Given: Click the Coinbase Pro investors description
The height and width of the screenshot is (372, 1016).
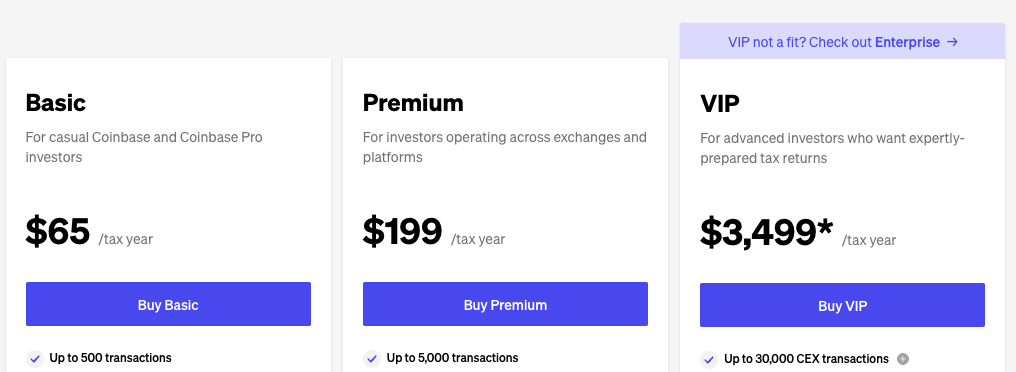Looking at the screenshot, I should (144, 147).
